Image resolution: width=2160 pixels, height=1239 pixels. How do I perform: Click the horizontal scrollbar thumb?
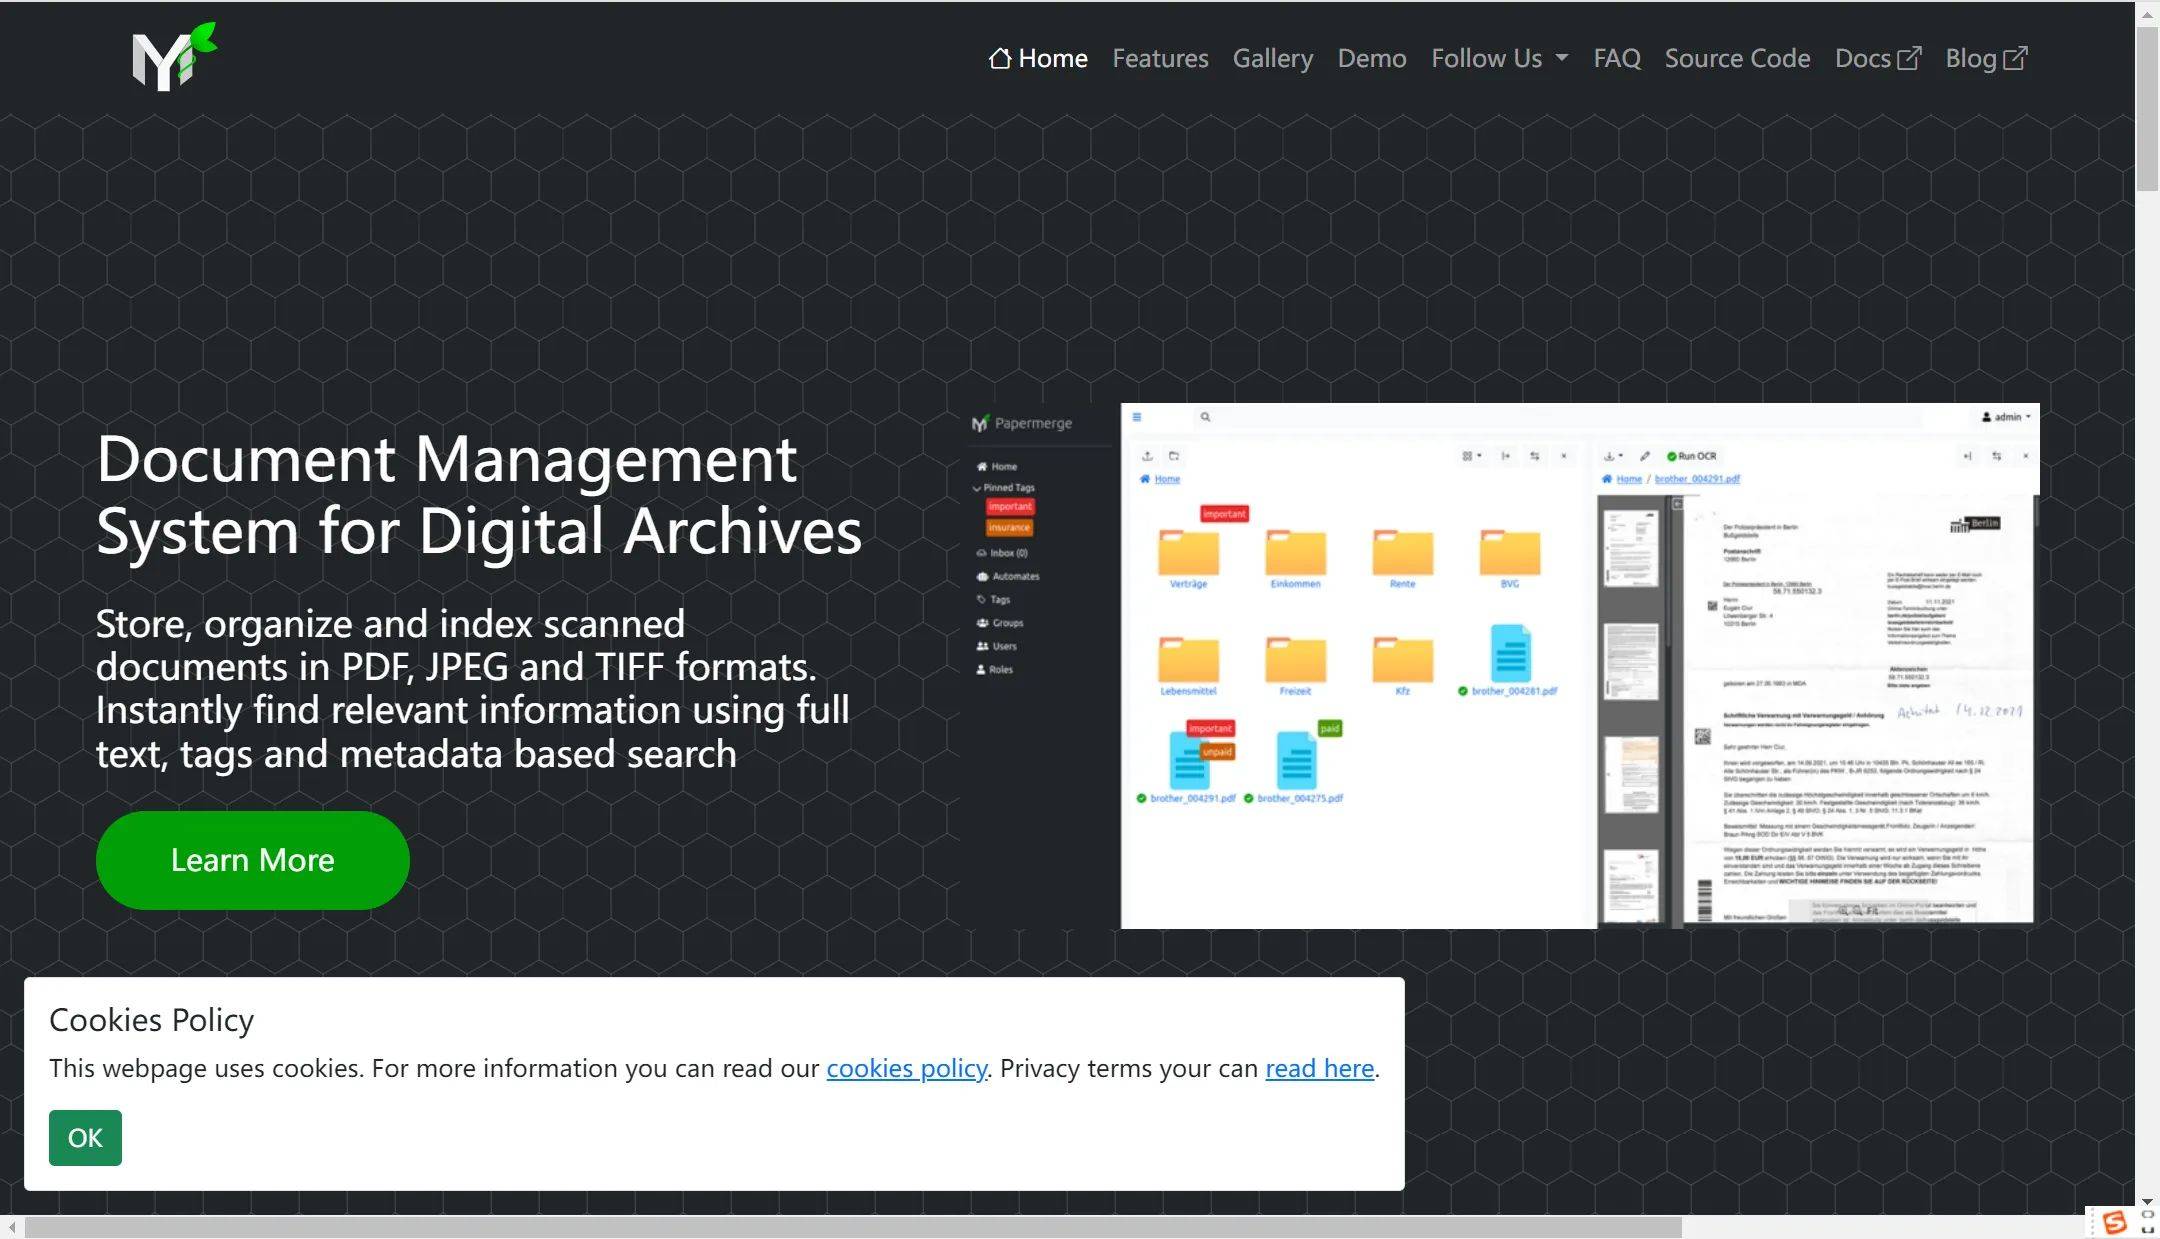[852, 1227]
